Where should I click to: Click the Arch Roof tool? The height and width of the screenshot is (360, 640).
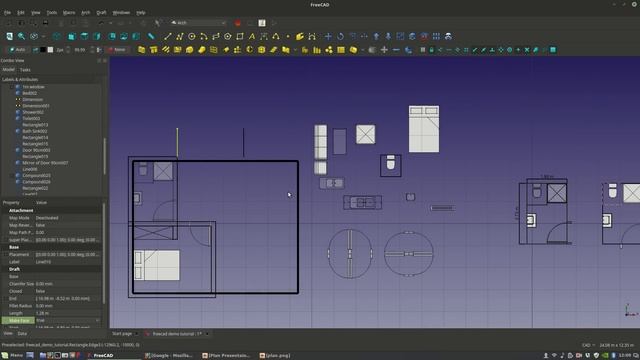pyautogui.click(x=226, y=50)
